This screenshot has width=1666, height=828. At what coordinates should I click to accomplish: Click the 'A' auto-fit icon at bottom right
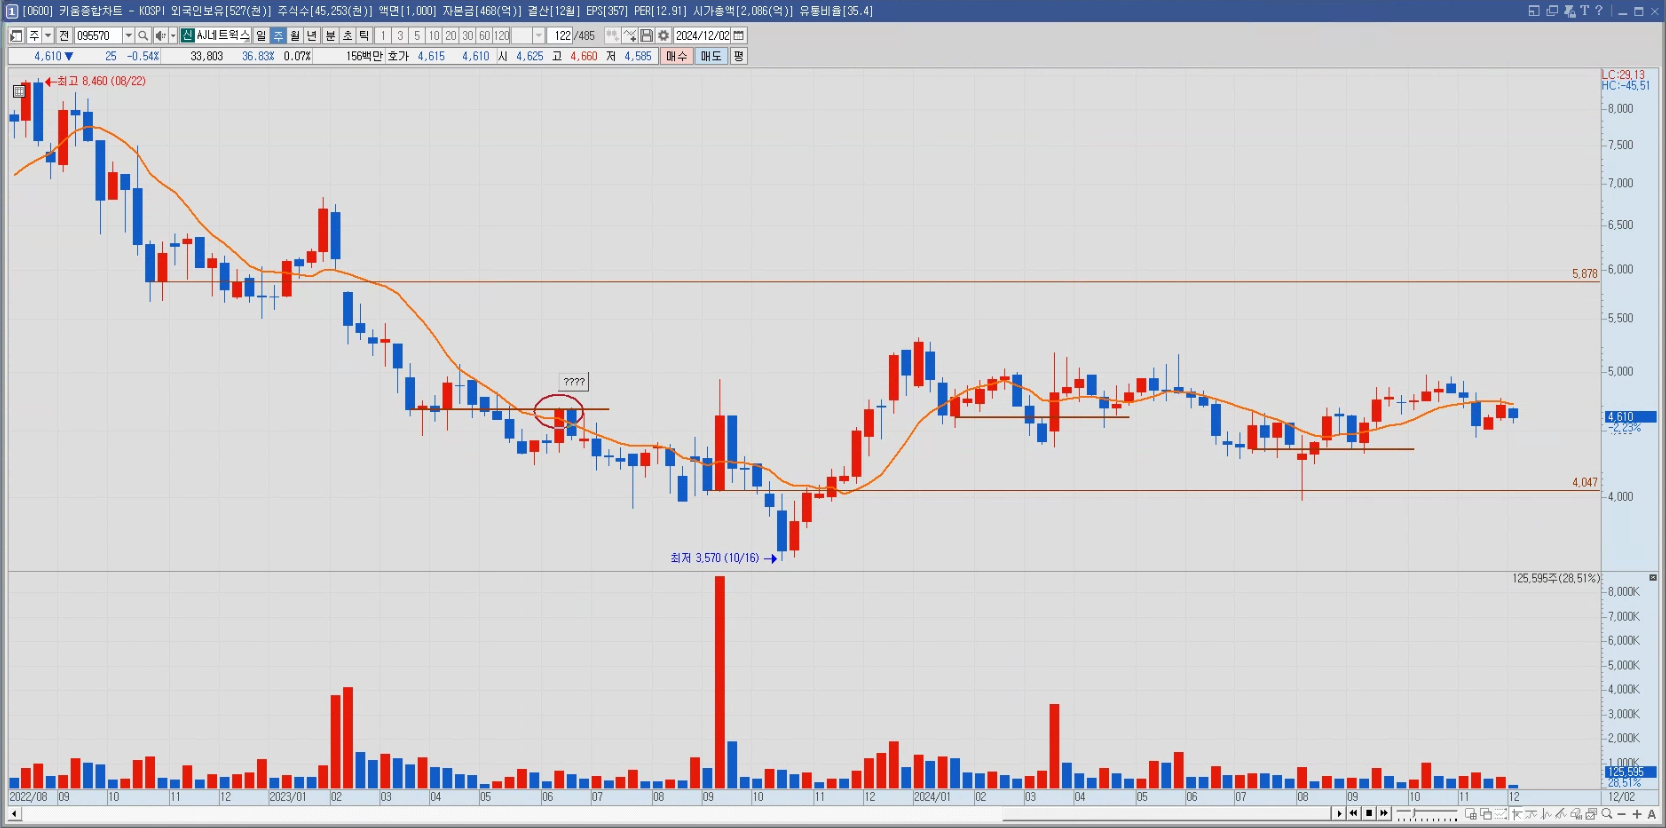1652,814
